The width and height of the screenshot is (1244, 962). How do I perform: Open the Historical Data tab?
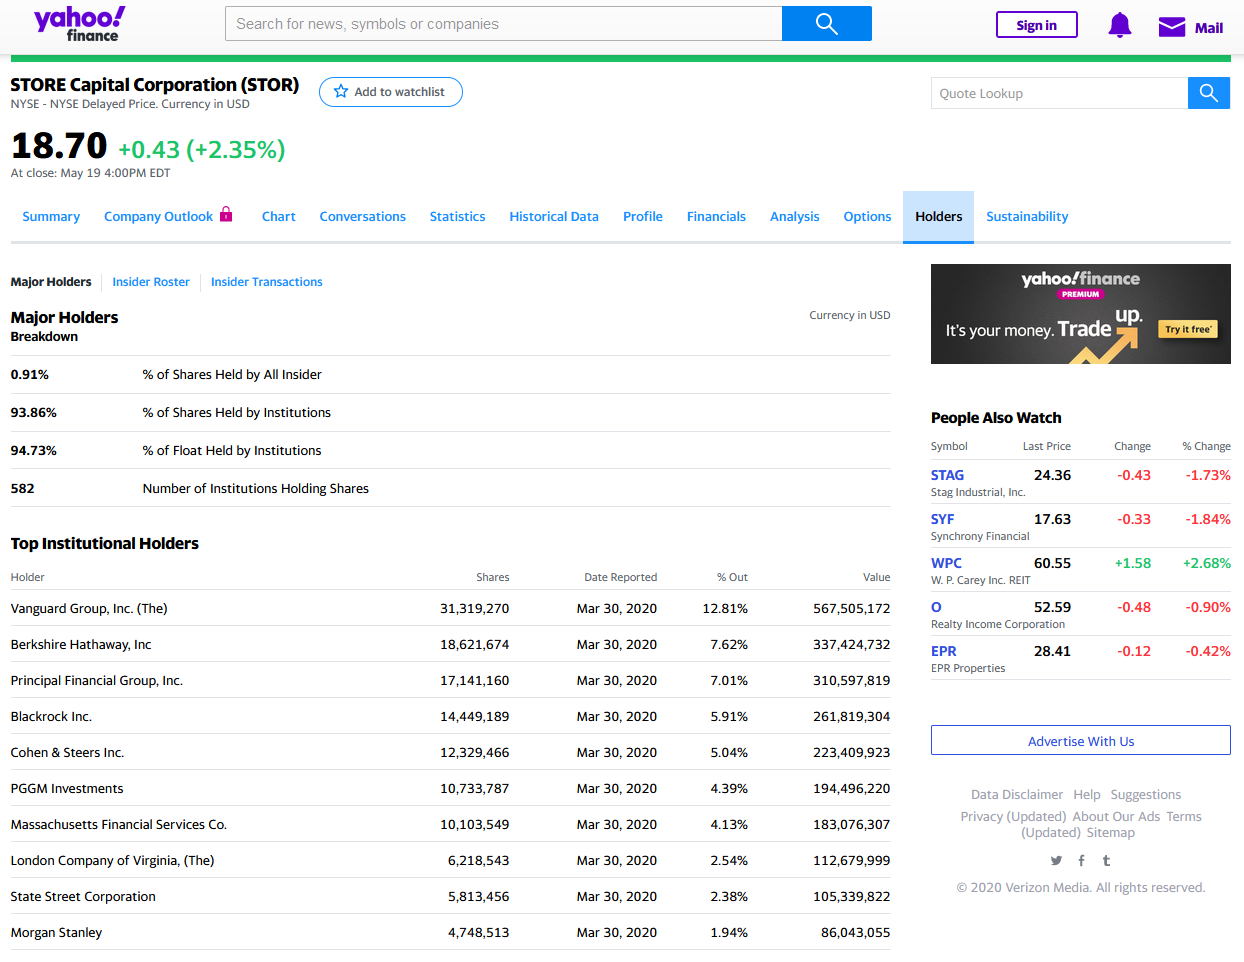click(554, 216)
